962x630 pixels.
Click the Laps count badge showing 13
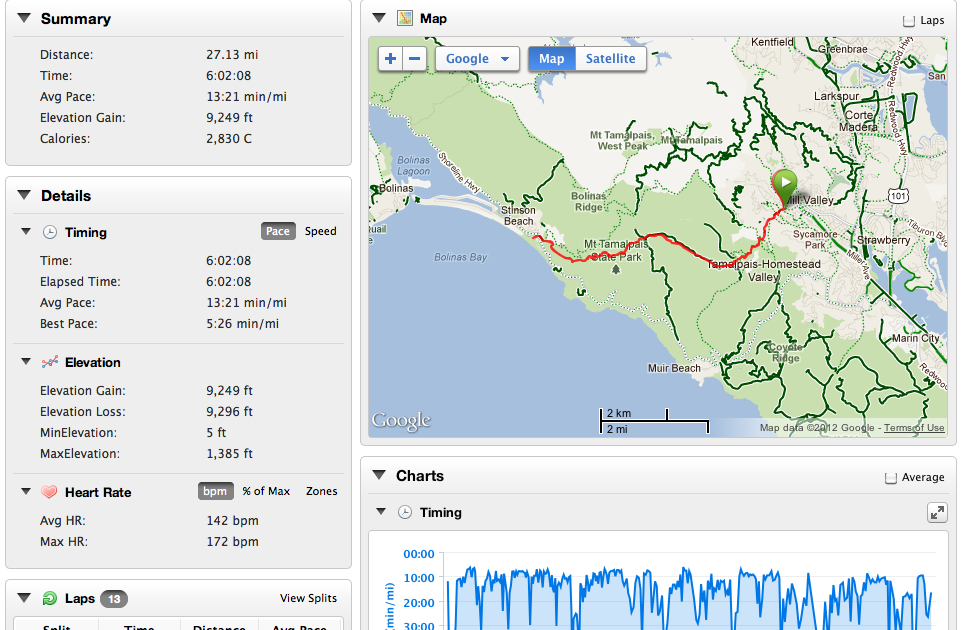pos(114,599)
